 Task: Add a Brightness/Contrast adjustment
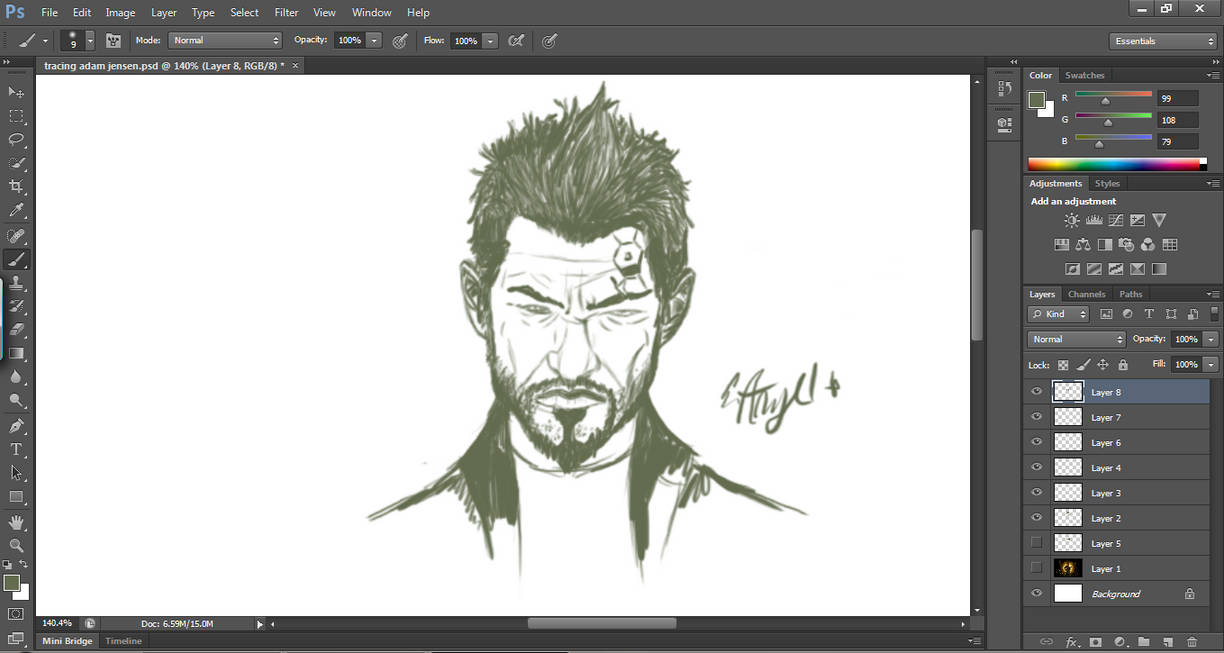(1071, 219)
